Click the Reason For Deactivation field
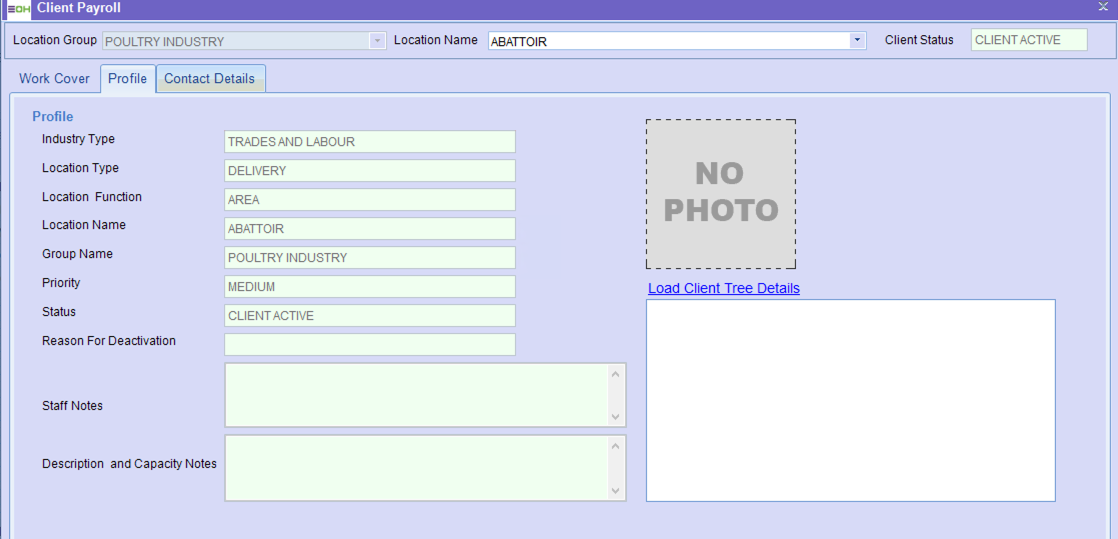Viewport: 1118px width, 539px height. (x=370, y=345)
